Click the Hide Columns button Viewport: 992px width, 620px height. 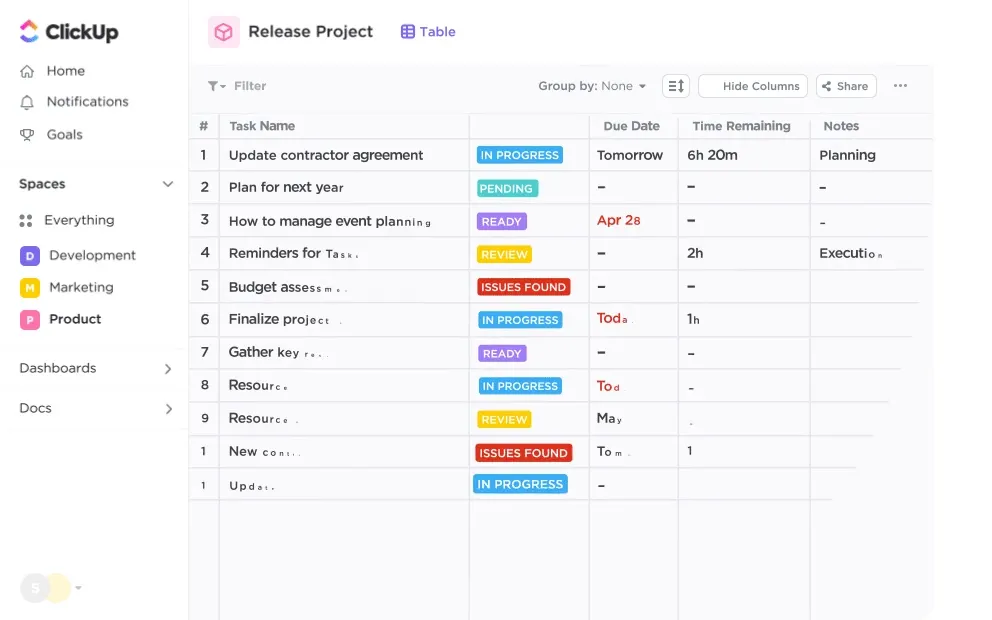point(753,86)
